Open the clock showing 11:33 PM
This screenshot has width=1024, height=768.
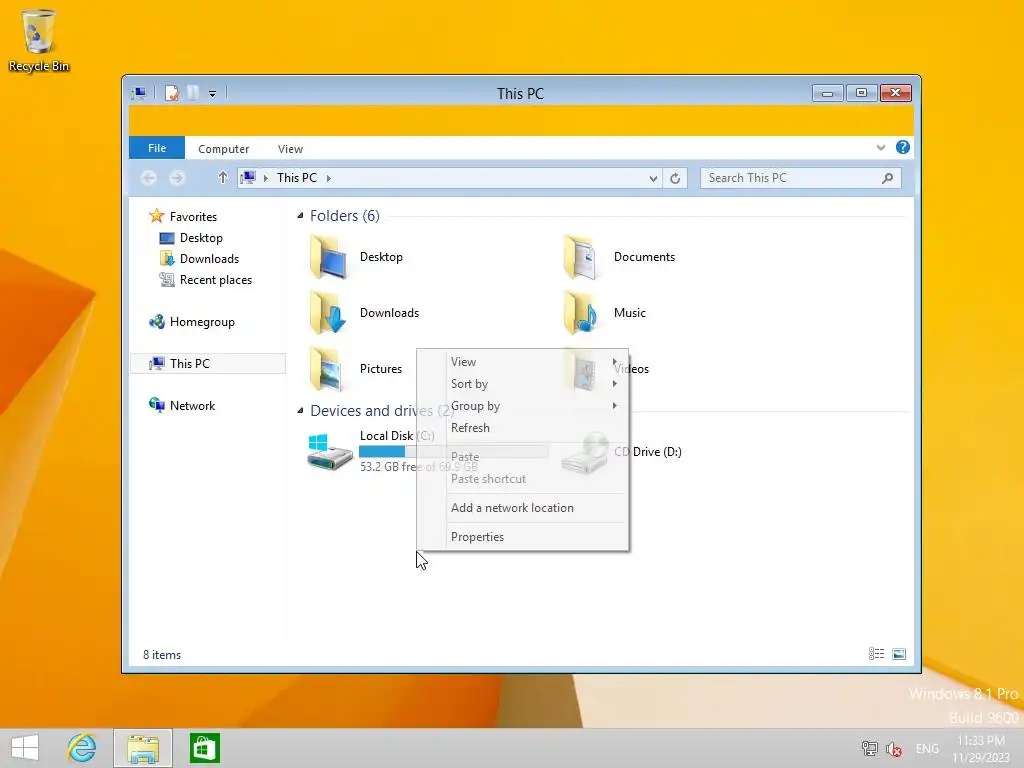981,748
